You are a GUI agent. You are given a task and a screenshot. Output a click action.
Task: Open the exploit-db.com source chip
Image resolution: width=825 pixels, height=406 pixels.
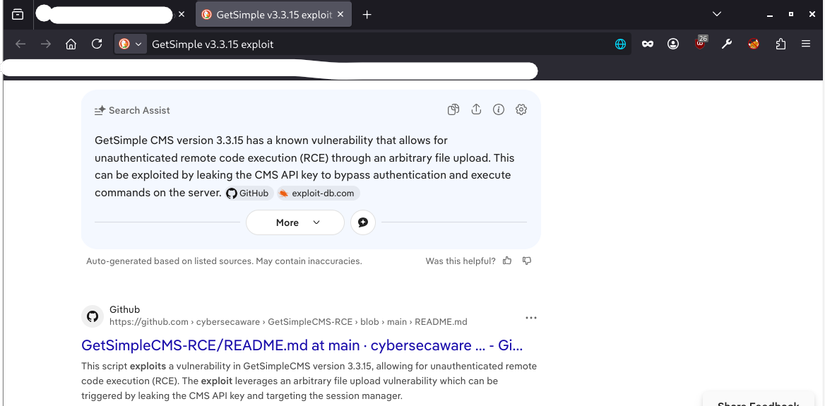318,194
